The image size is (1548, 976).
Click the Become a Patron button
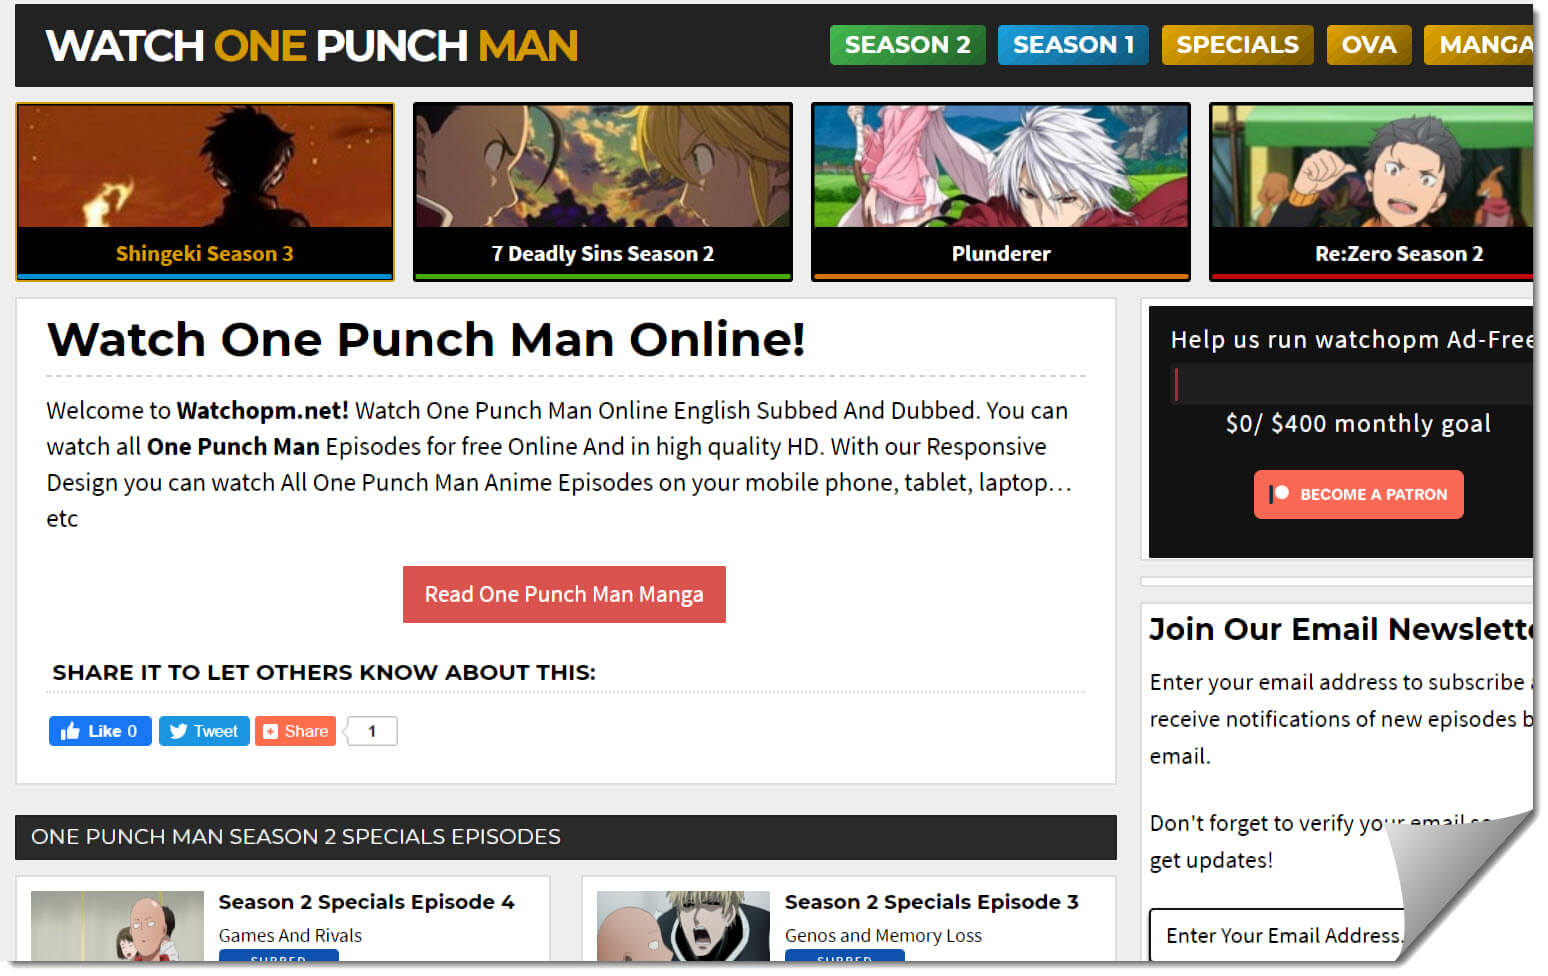(x=1358, y=494)
